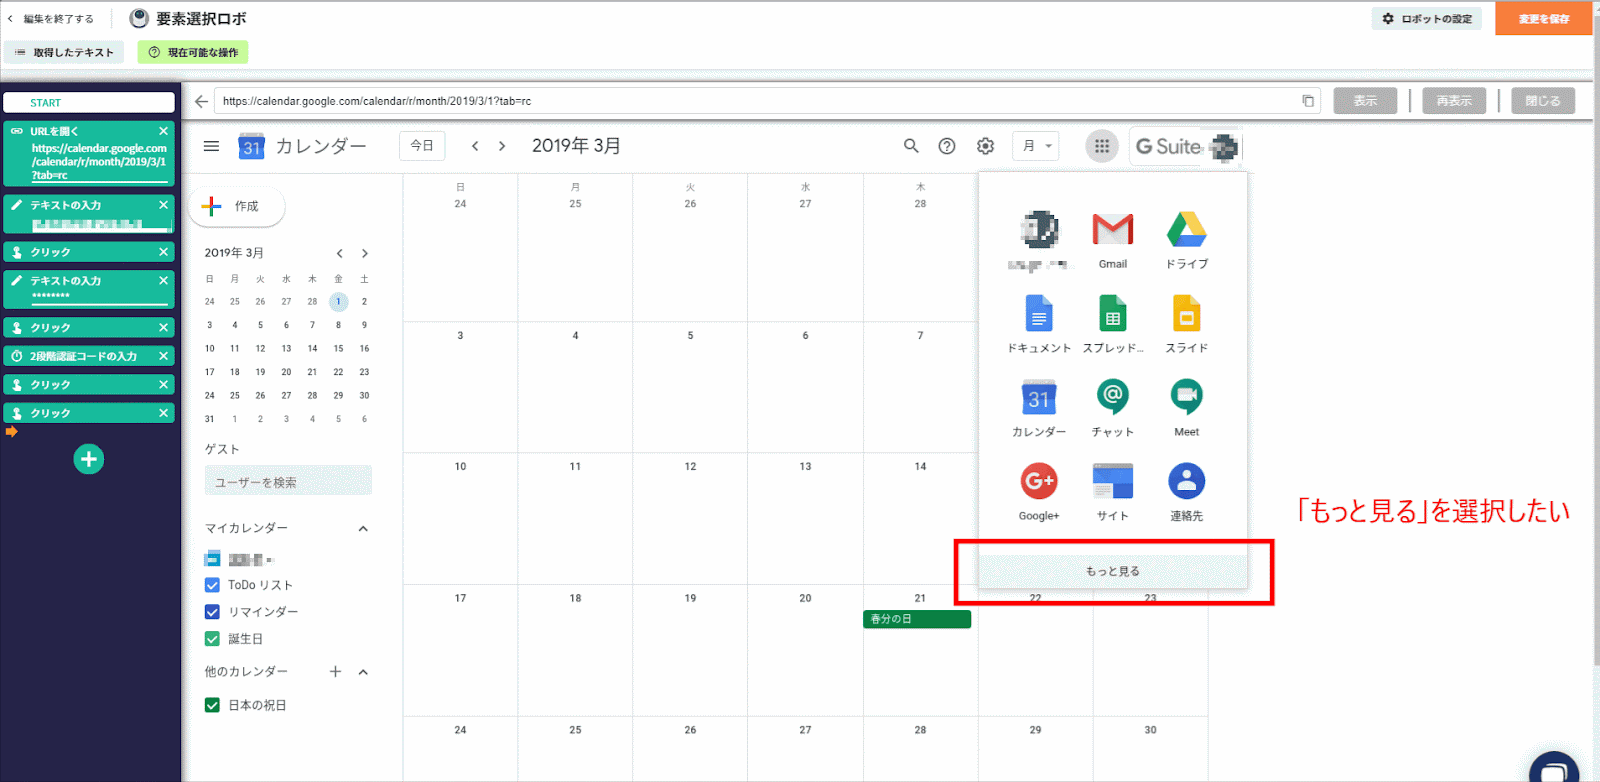Select the START step
Image resolution: width=1600 pixels, height=782 pixels.
tap(89, 103)
